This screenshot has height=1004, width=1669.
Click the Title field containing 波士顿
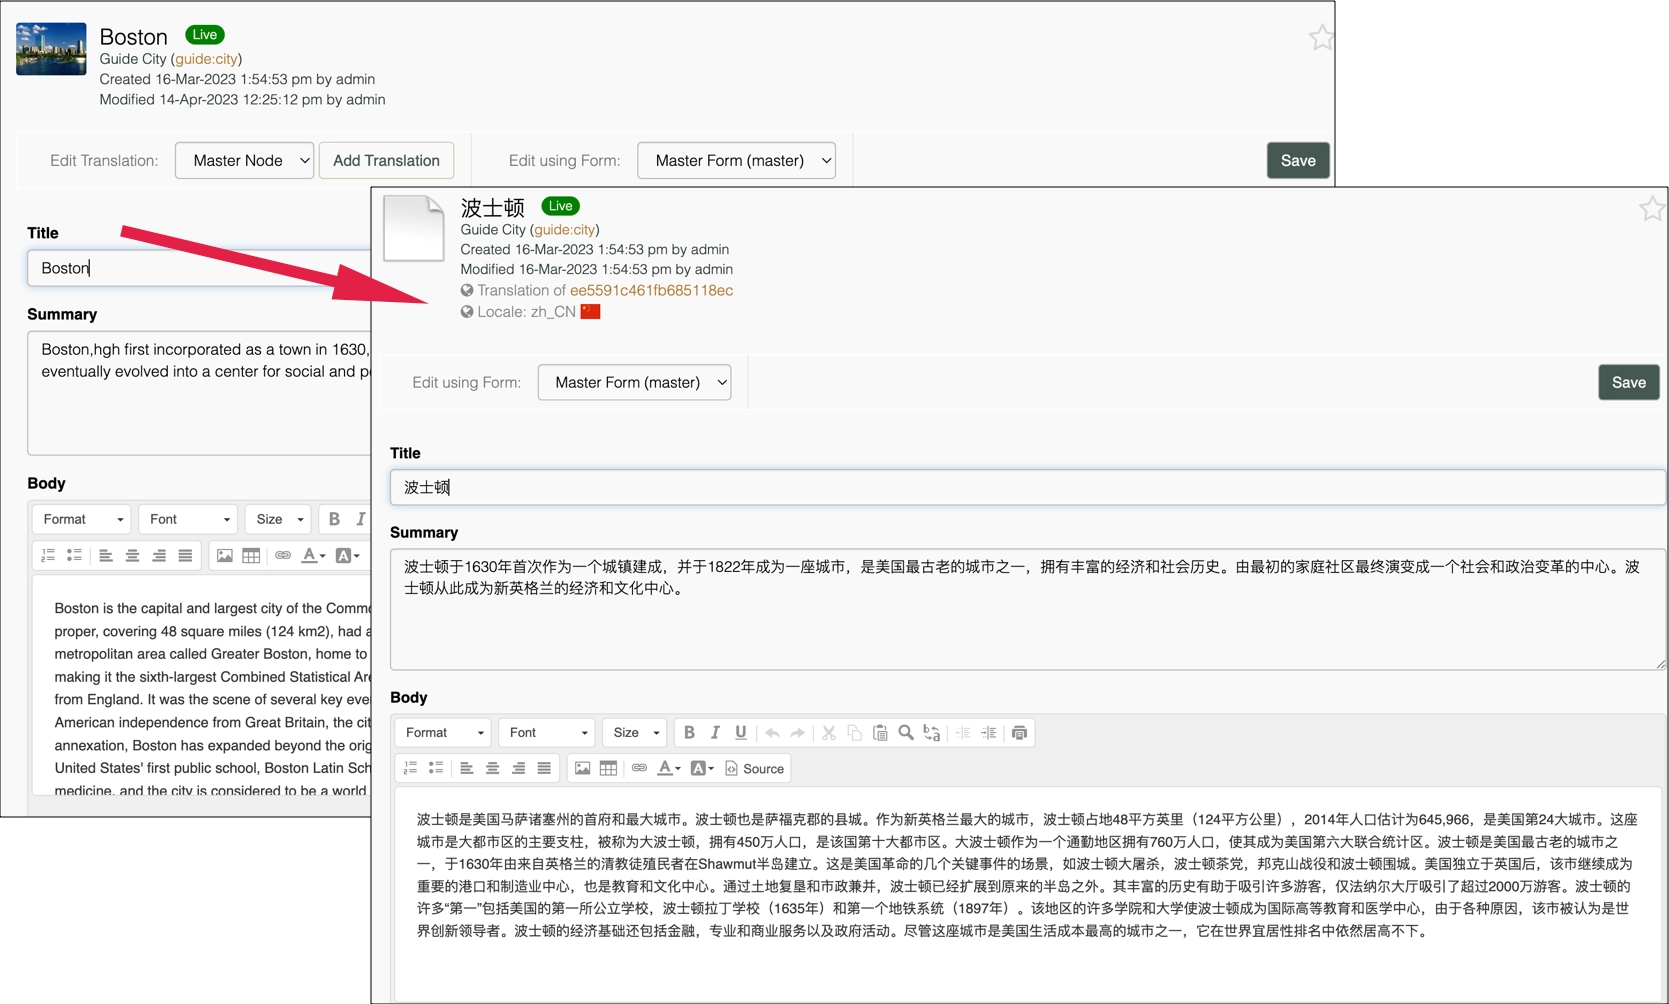1027,487
